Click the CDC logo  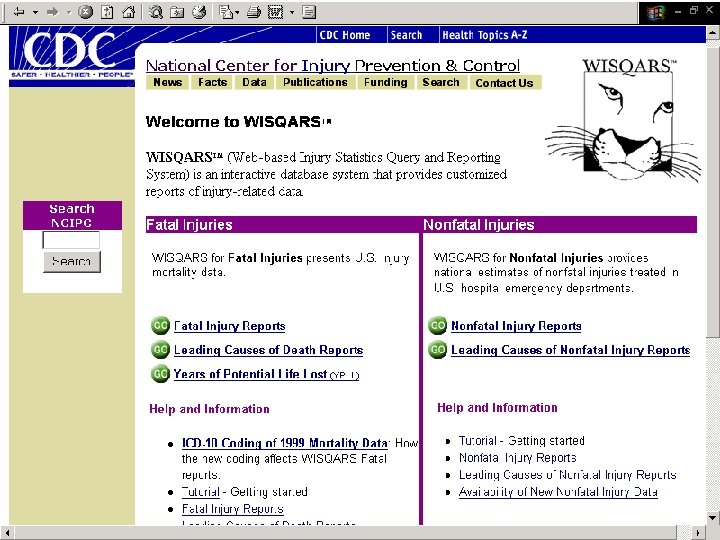coord(72,55)
